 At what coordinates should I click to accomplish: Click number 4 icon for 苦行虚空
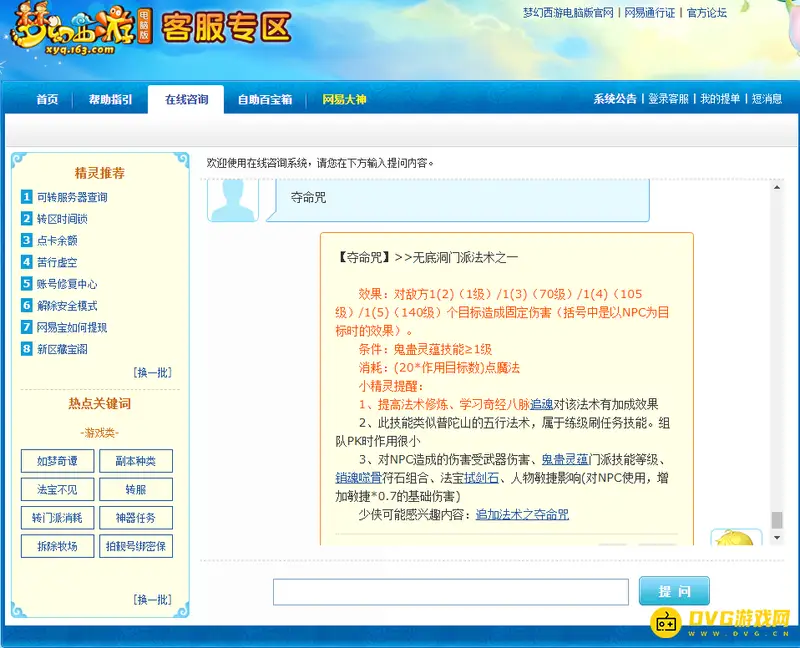(x=27, y=262)
